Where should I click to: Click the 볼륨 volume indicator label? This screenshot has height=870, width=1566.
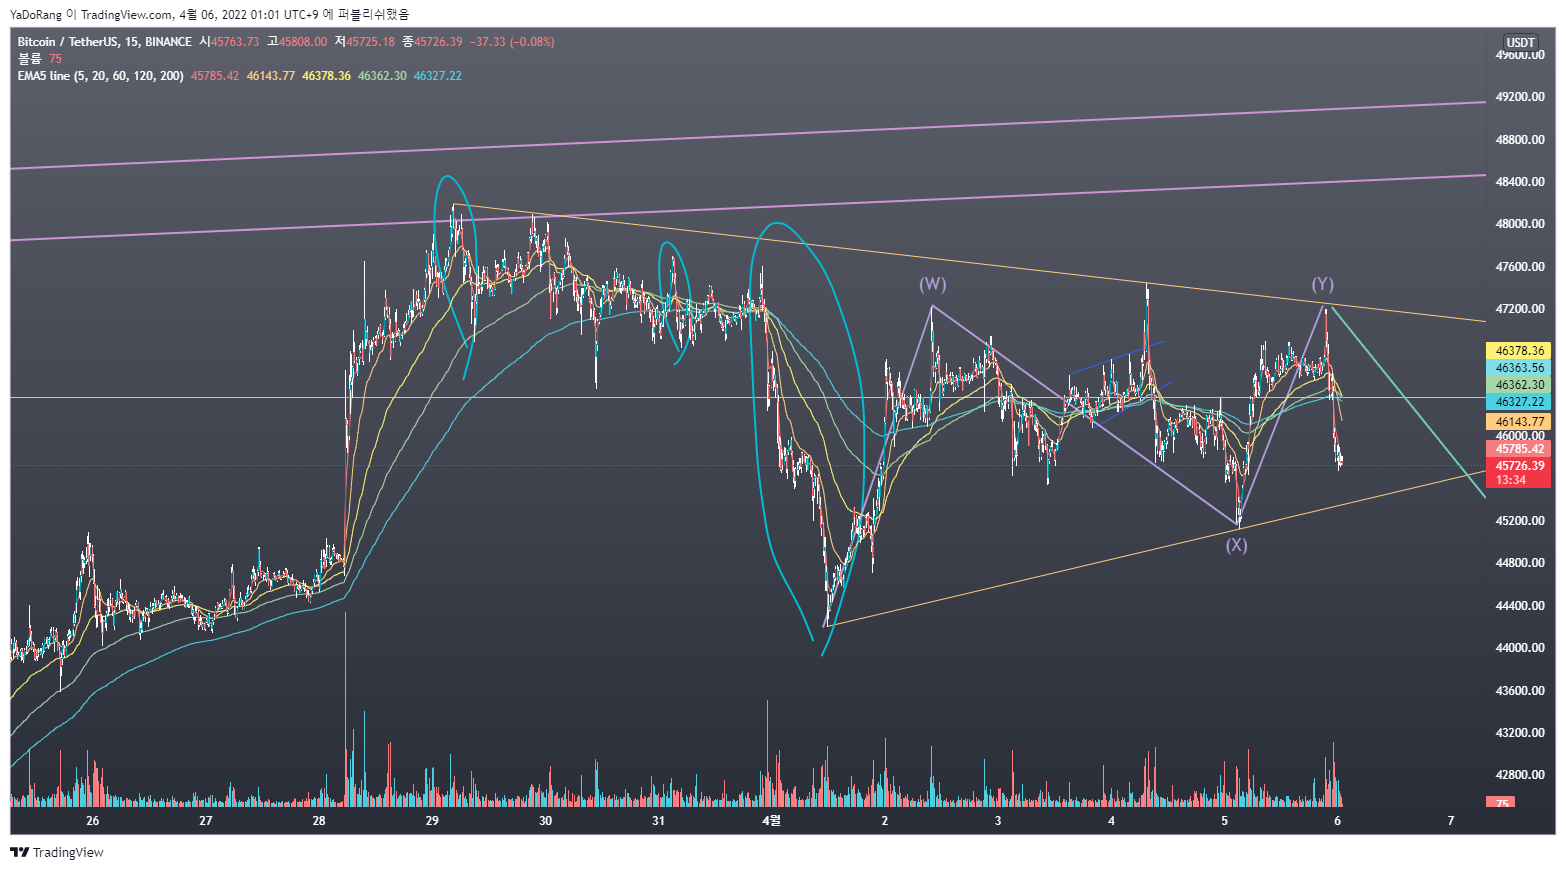[31, 59]
